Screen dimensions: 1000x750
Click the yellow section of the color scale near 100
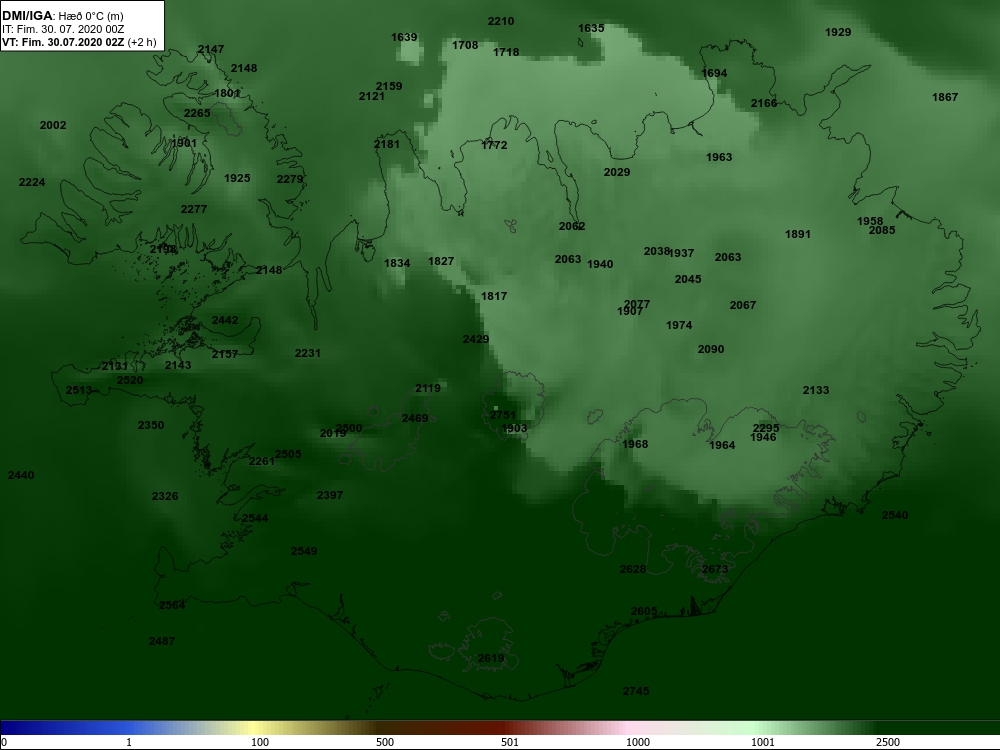tap(255, 728)
